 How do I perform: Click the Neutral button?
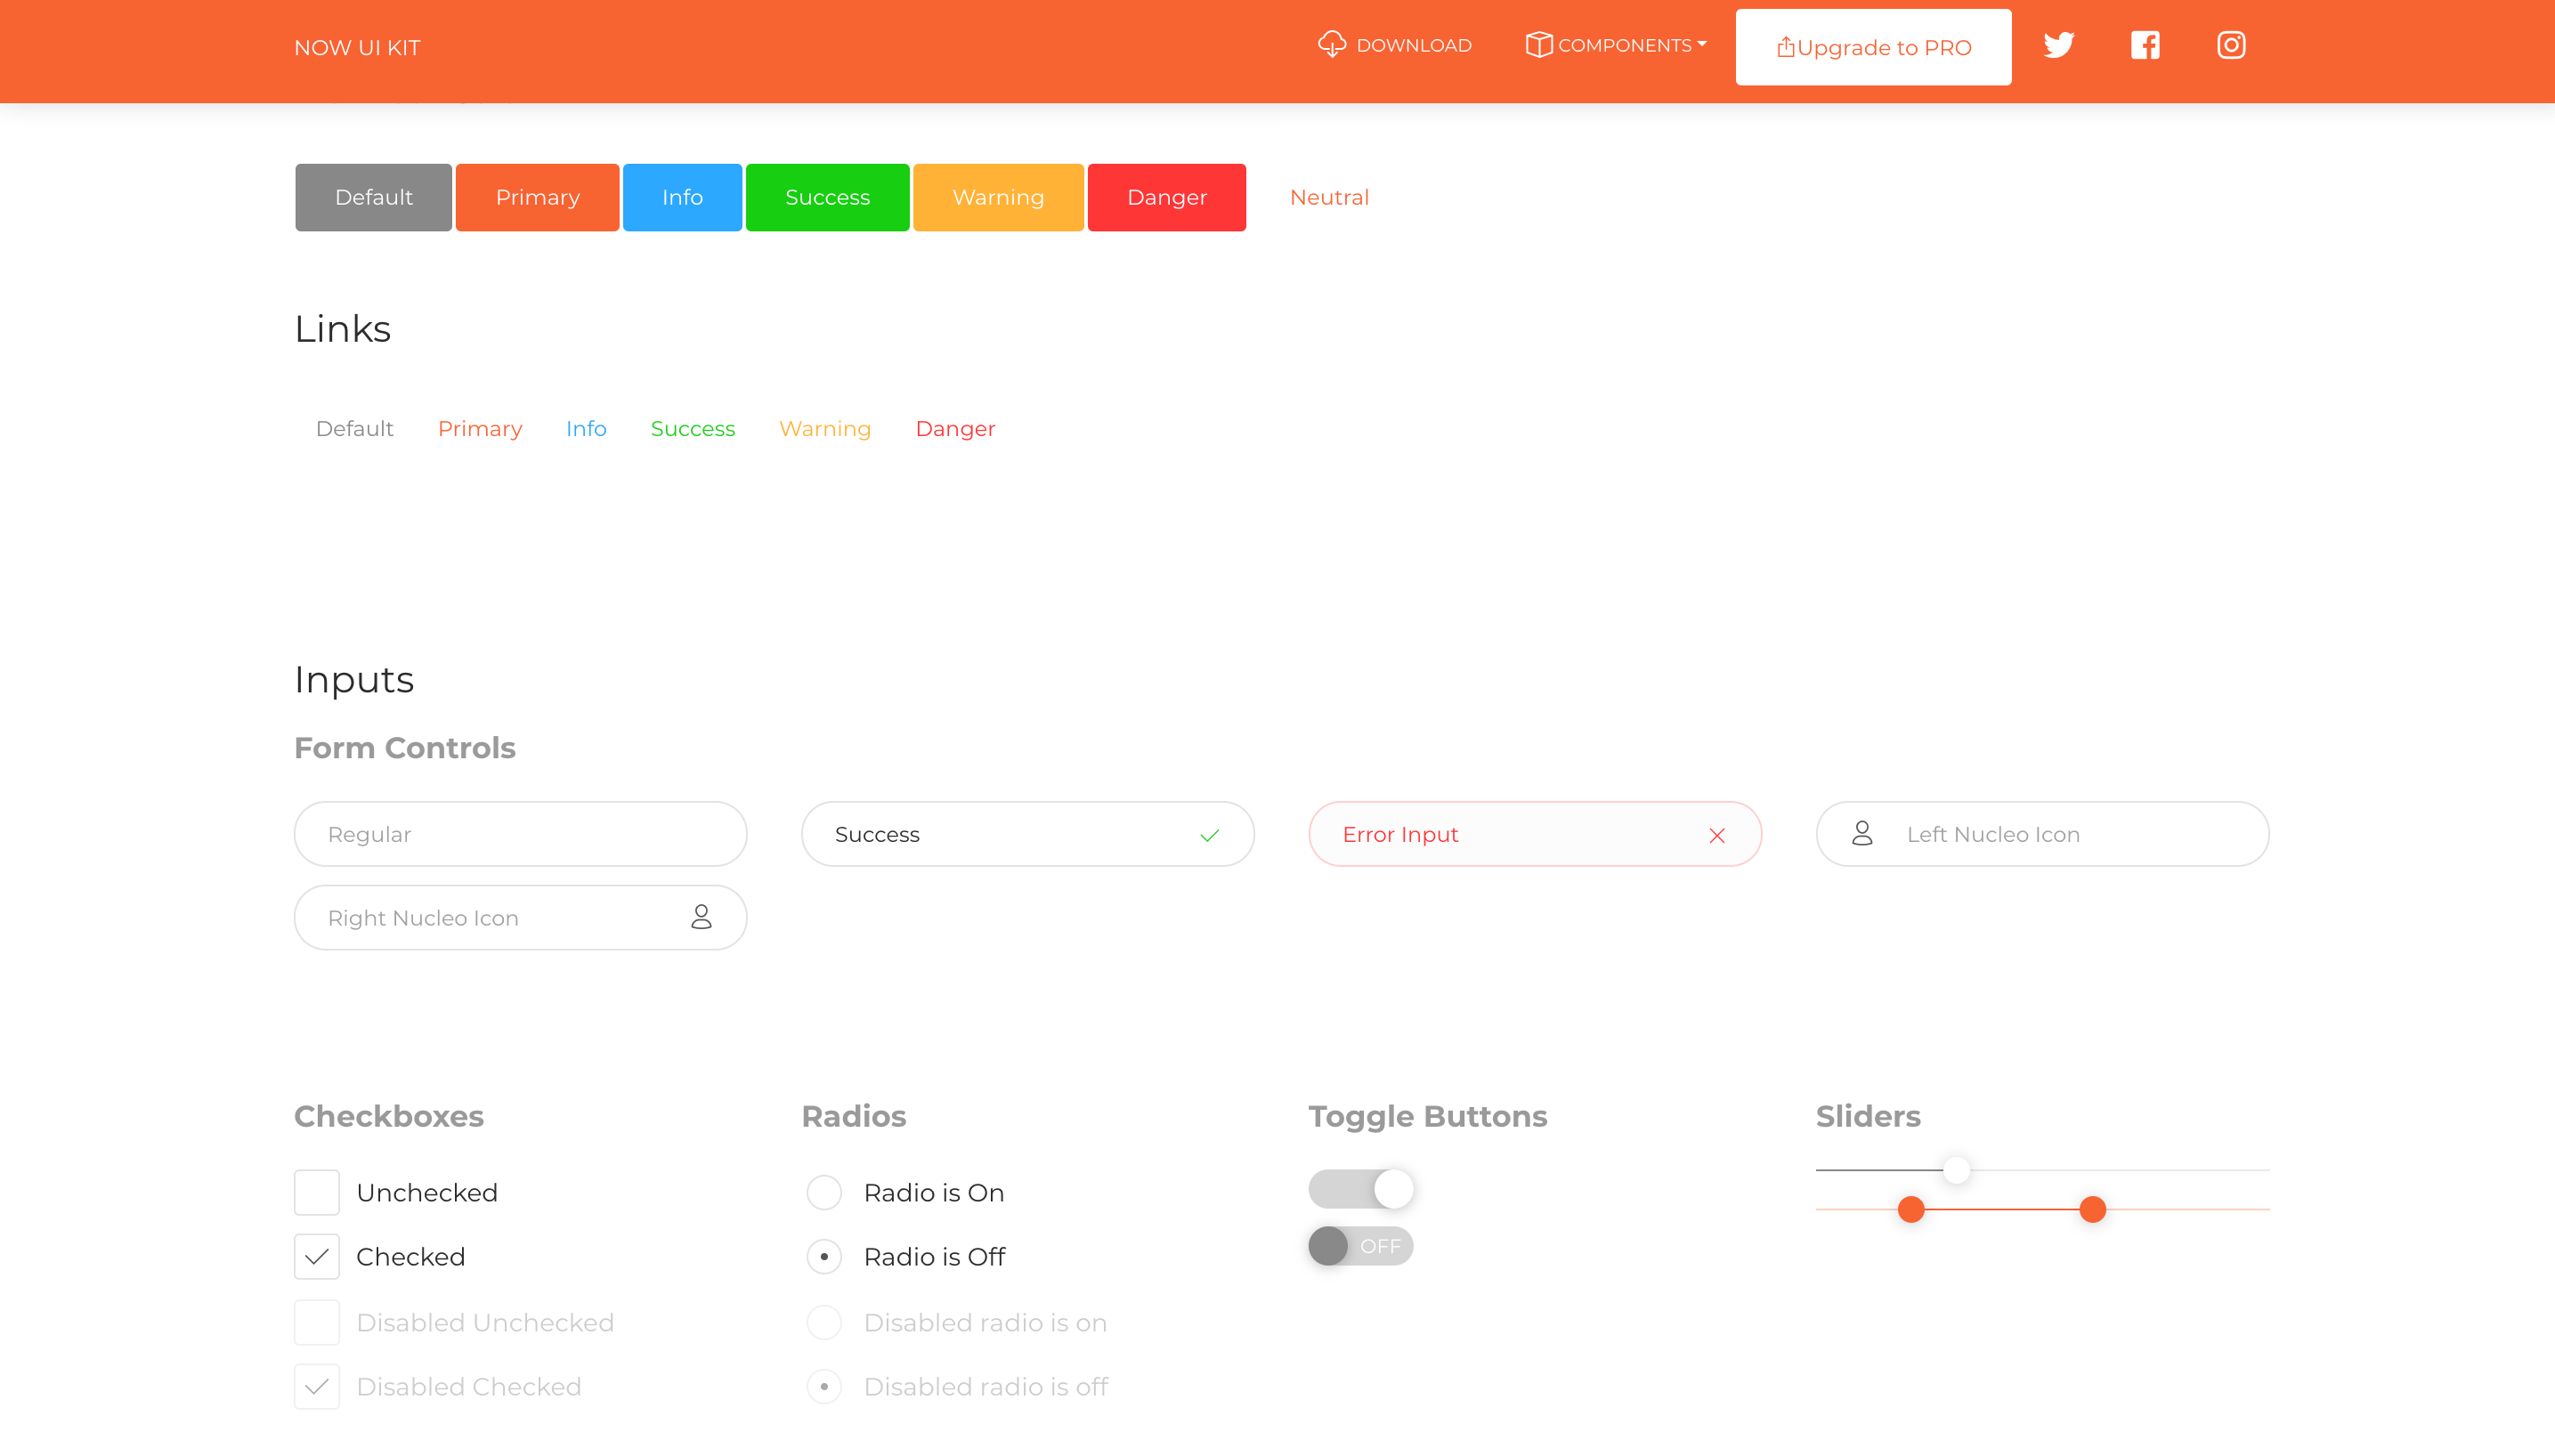pyautogui.click(x=1328, y=197)
